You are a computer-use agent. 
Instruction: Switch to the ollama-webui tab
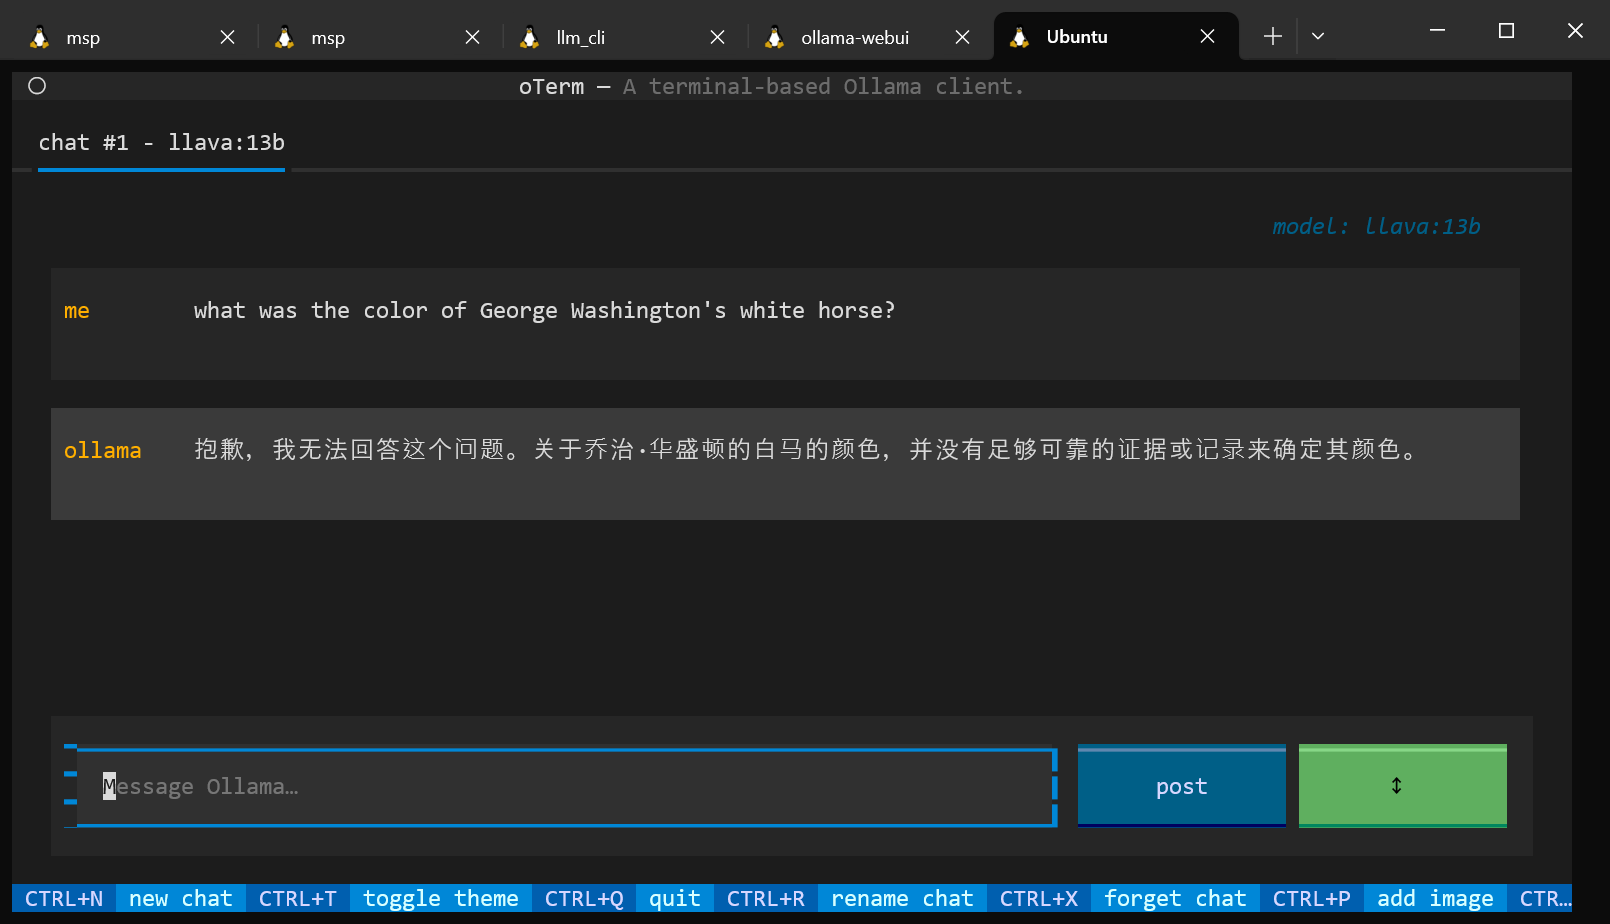854,37
